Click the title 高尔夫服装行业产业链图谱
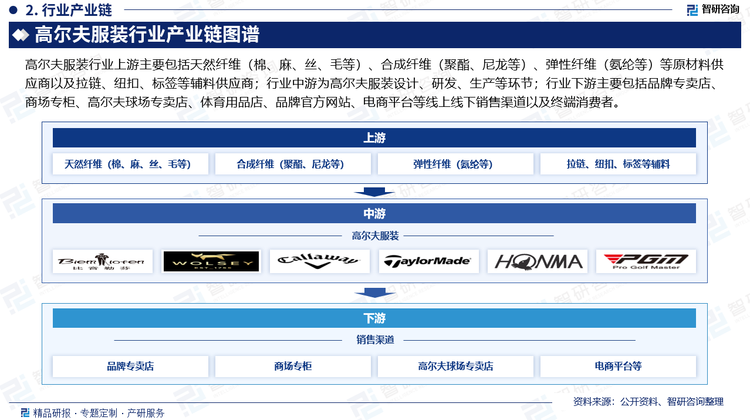The image size is (750, 420). (147, 35)
